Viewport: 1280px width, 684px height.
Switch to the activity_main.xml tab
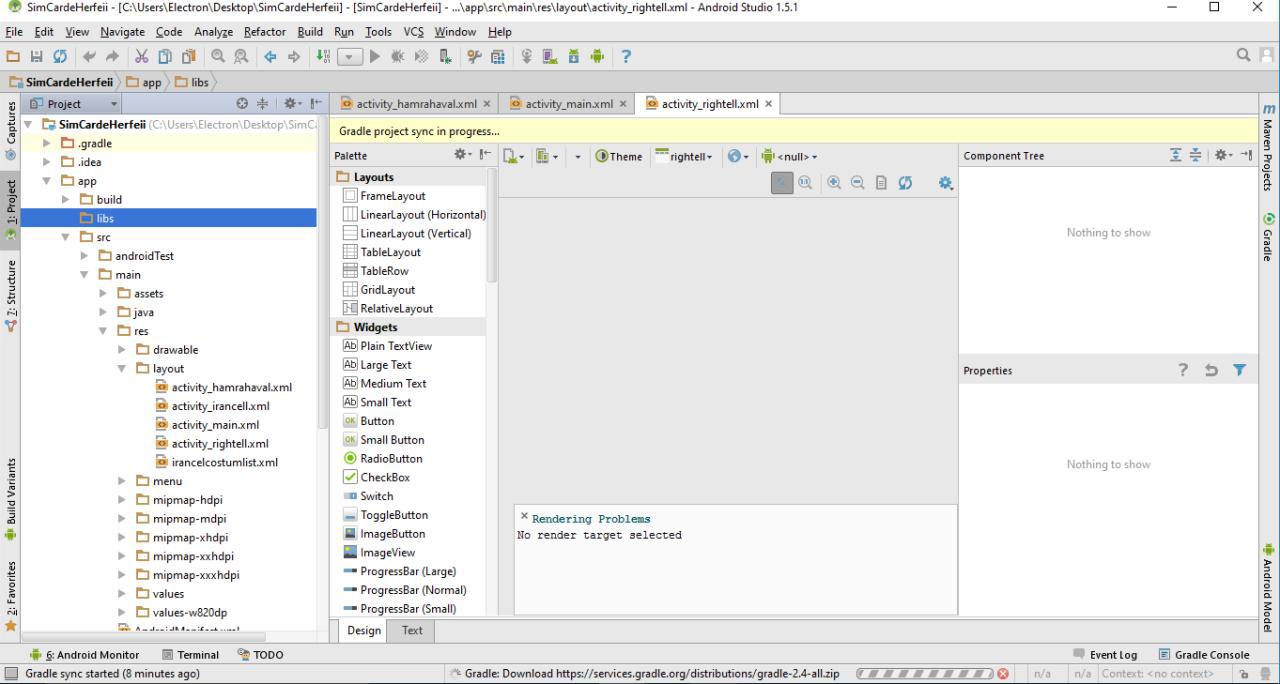(568, 104)
